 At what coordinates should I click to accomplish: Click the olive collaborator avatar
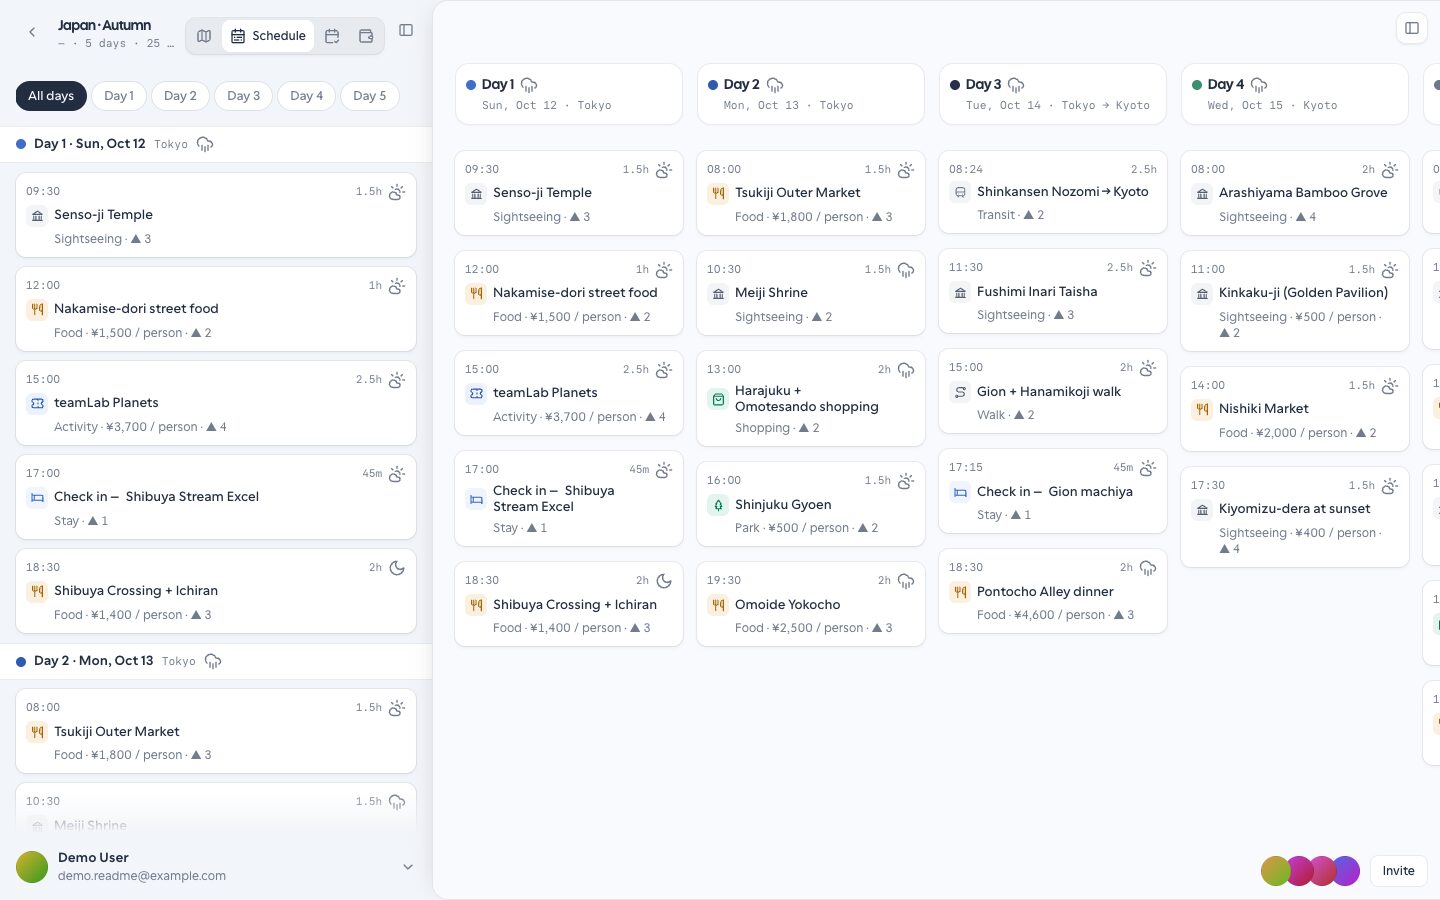point(1276,871)
